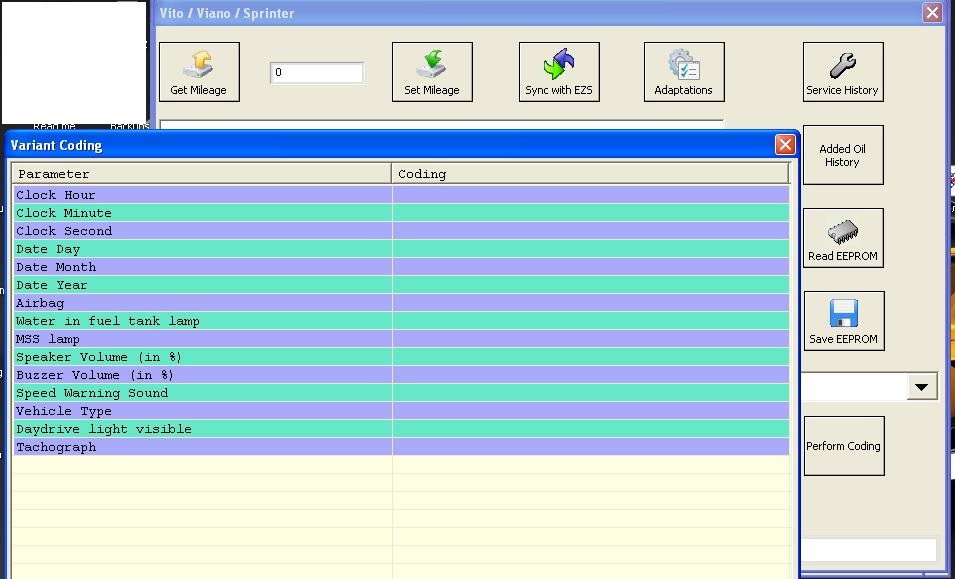Click the Perform Coding button
The image size is (955, 579).
(x=844, y=446)
